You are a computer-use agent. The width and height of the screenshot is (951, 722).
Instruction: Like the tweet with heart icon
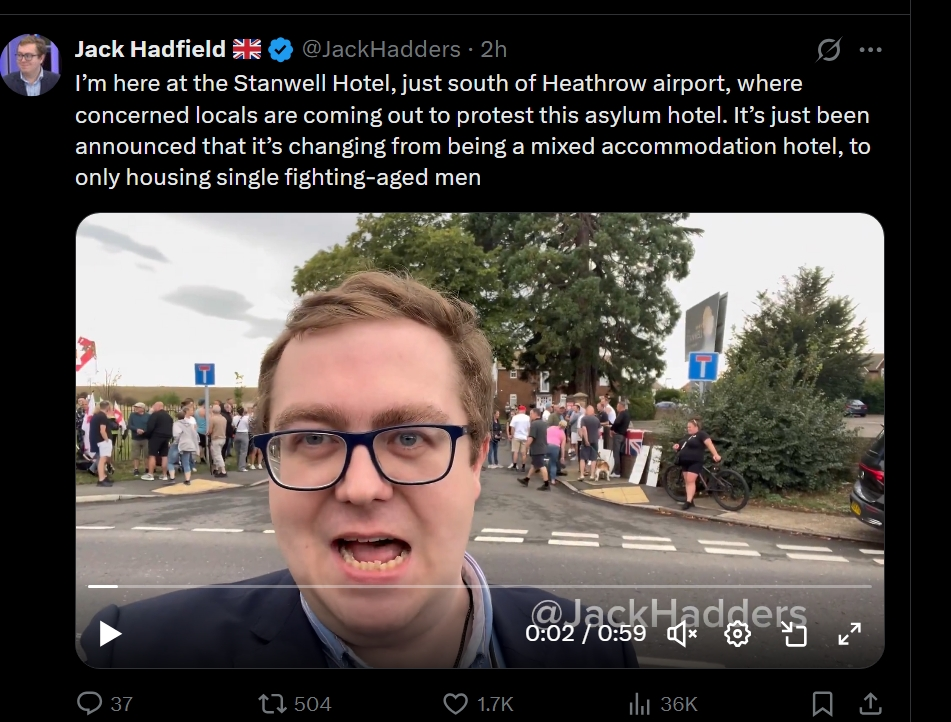tap(455, 703)
